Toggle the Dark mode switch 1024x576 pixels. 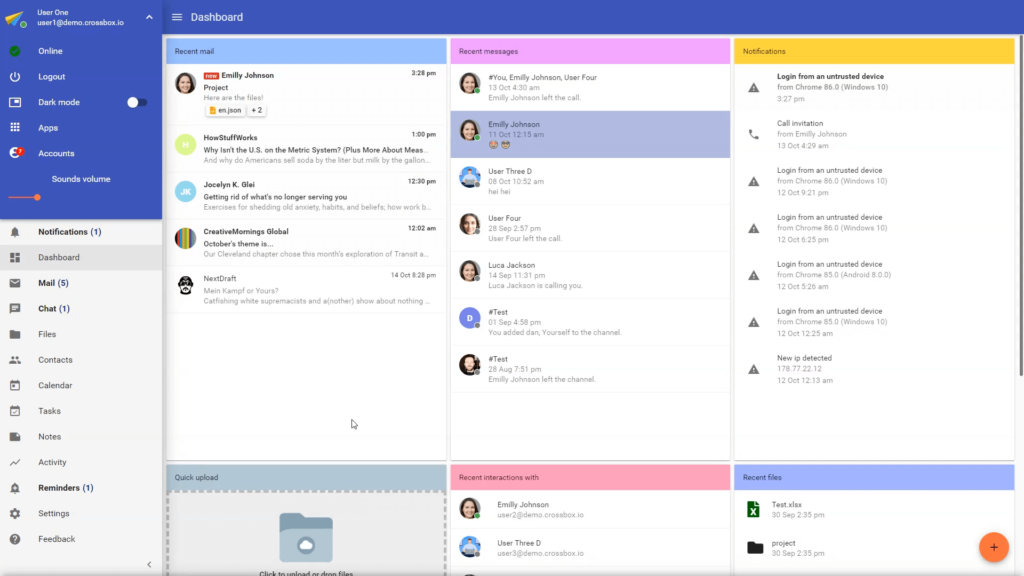[137, 102]
